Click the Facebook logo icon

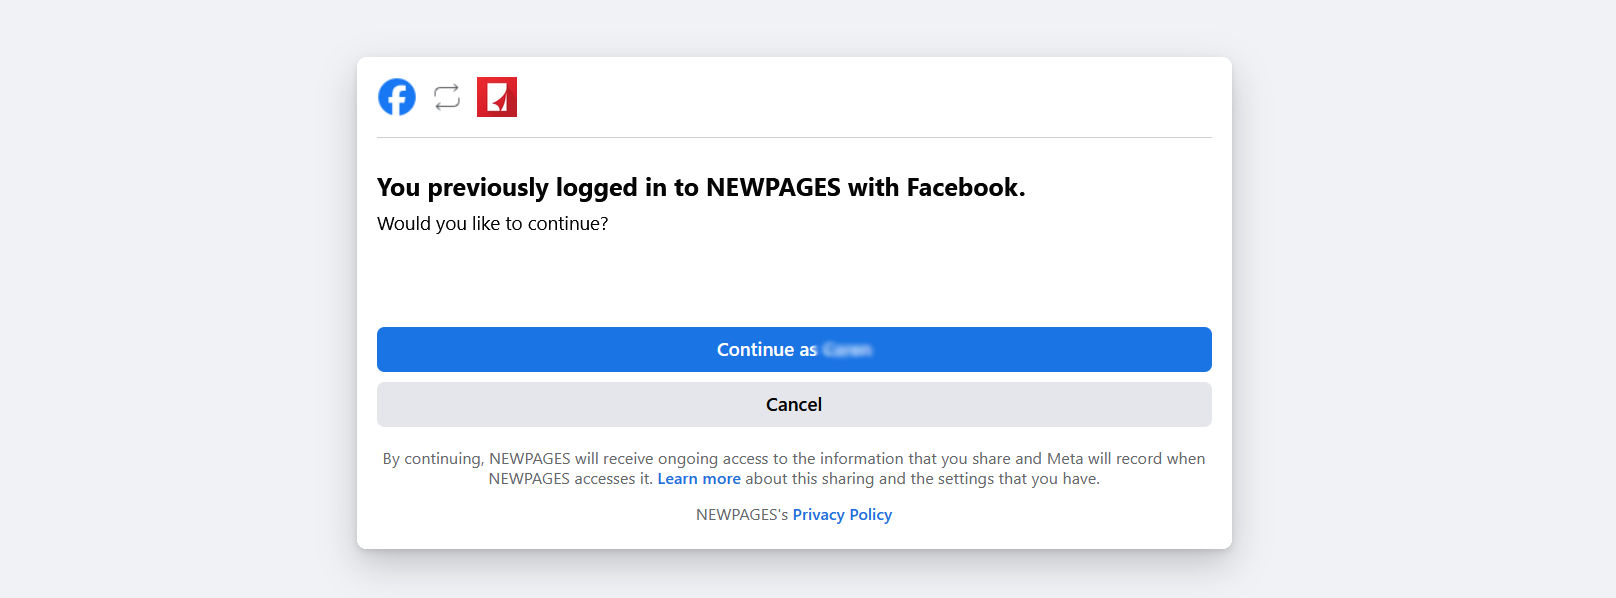click(x=397, y=97)
